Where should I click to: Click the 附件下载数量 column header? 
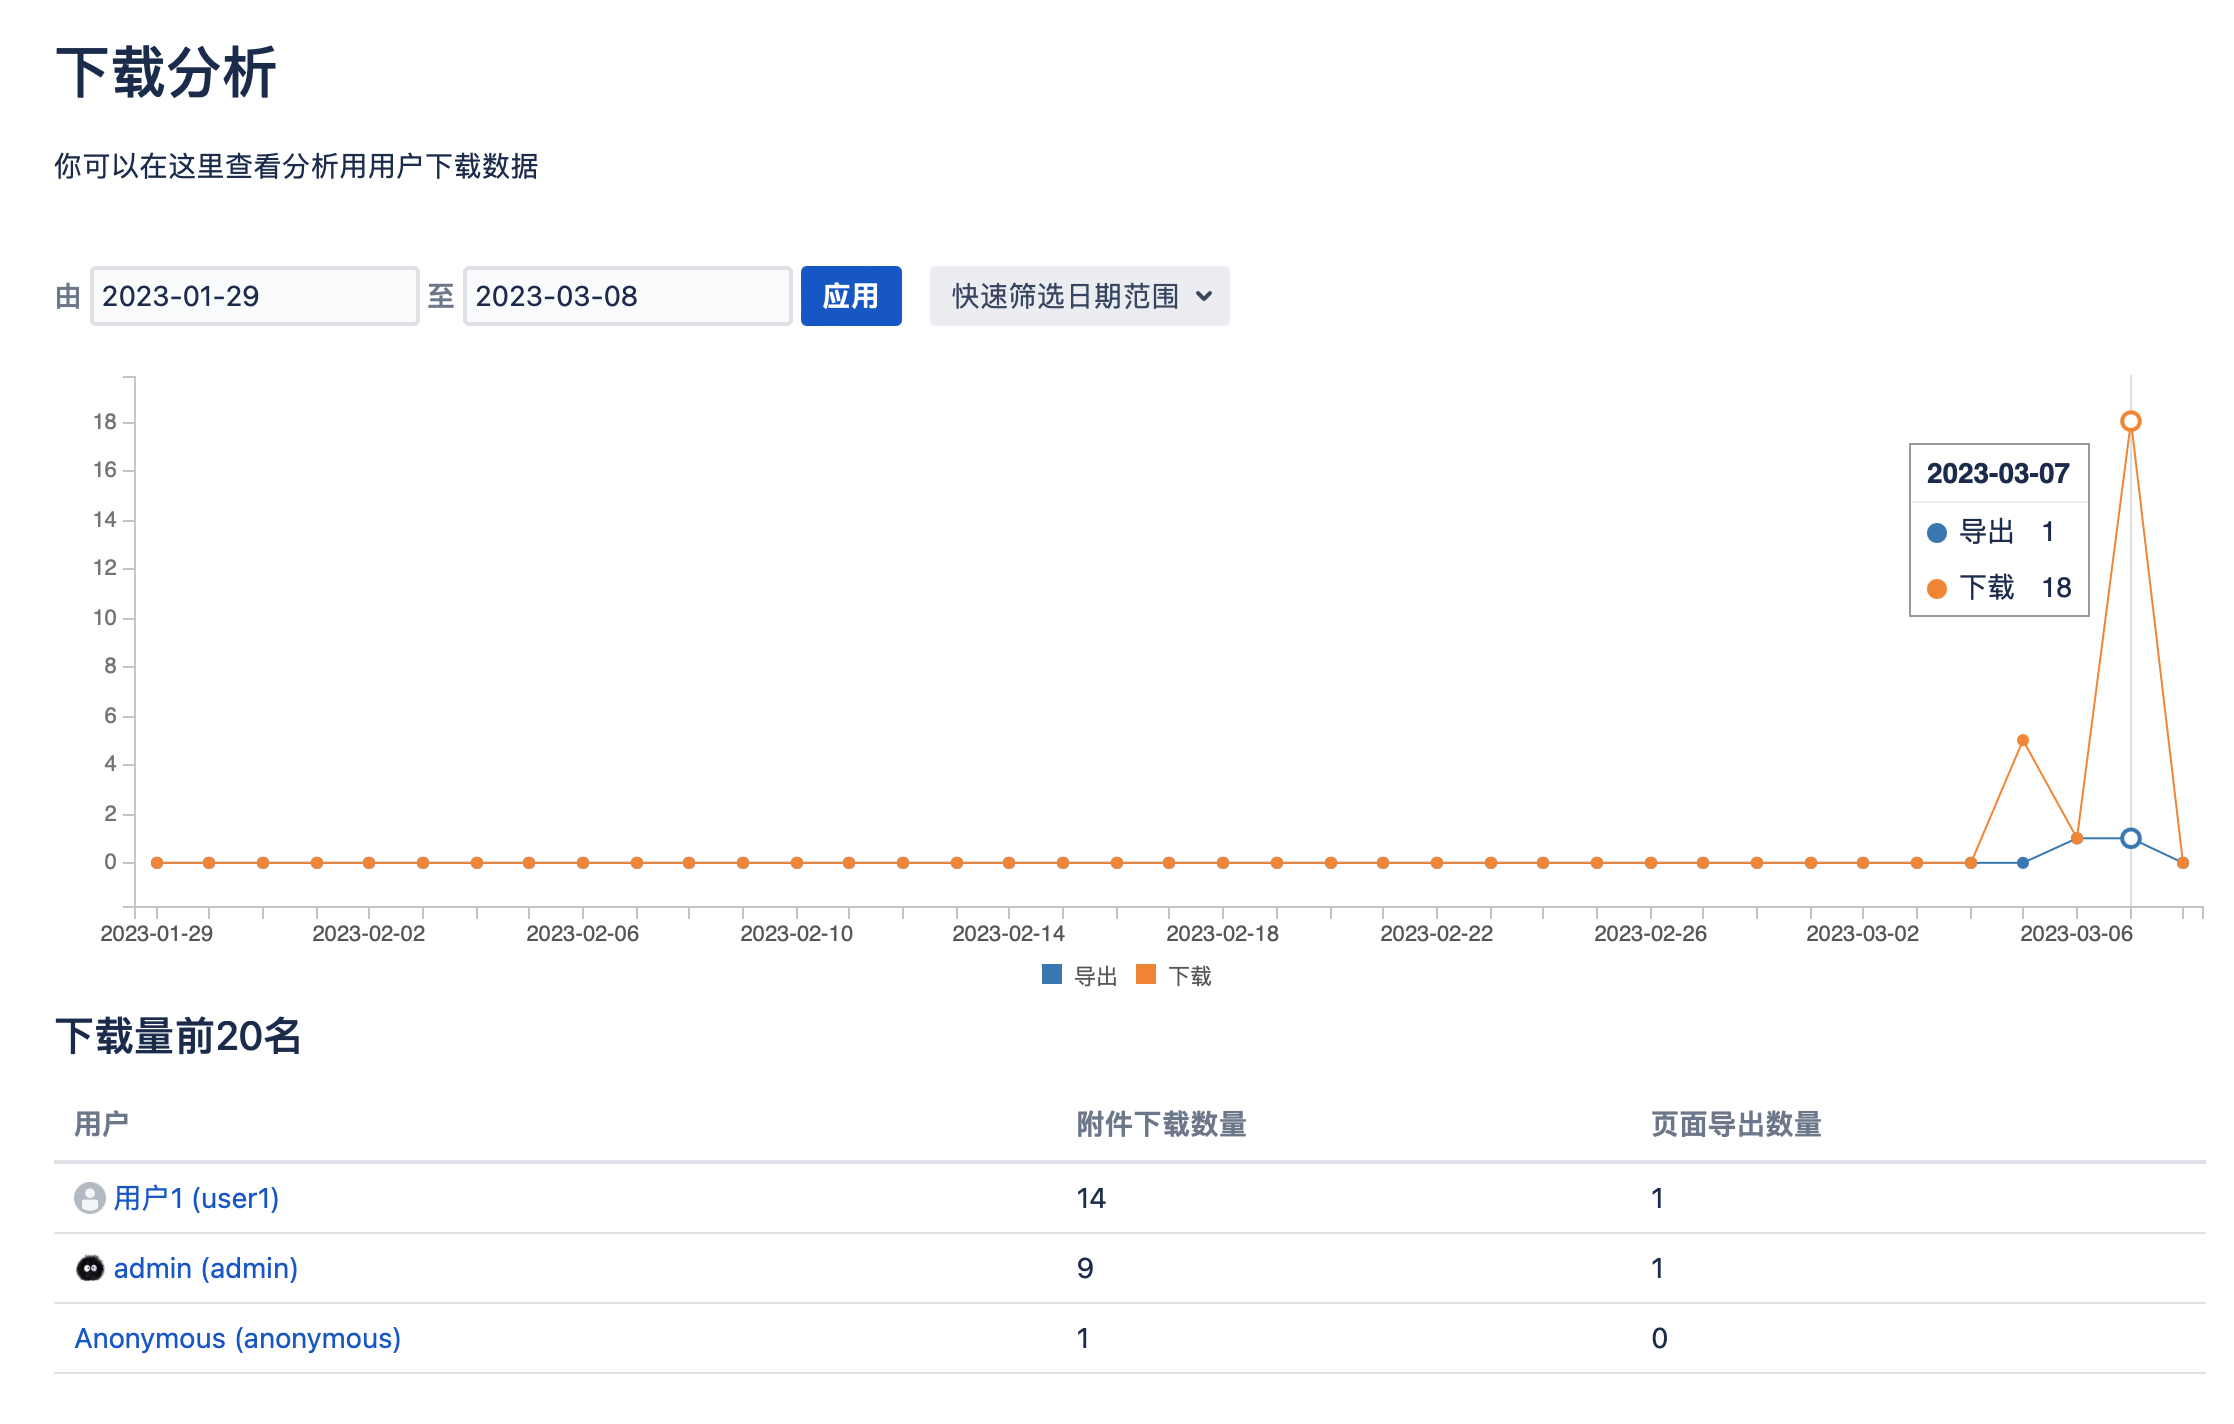(x=1161, y=1124)
